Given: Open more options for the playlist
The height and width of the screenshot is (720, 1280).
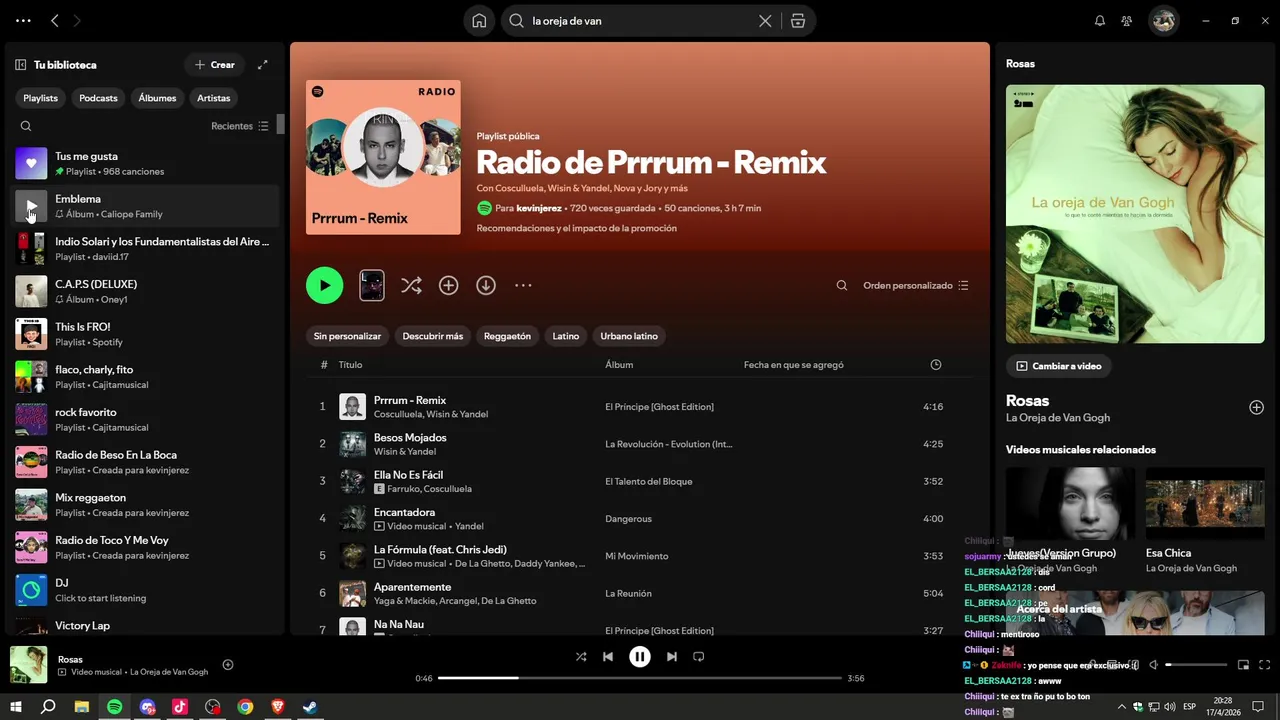Looking at the screenshot, I should (x=523, y=285).
